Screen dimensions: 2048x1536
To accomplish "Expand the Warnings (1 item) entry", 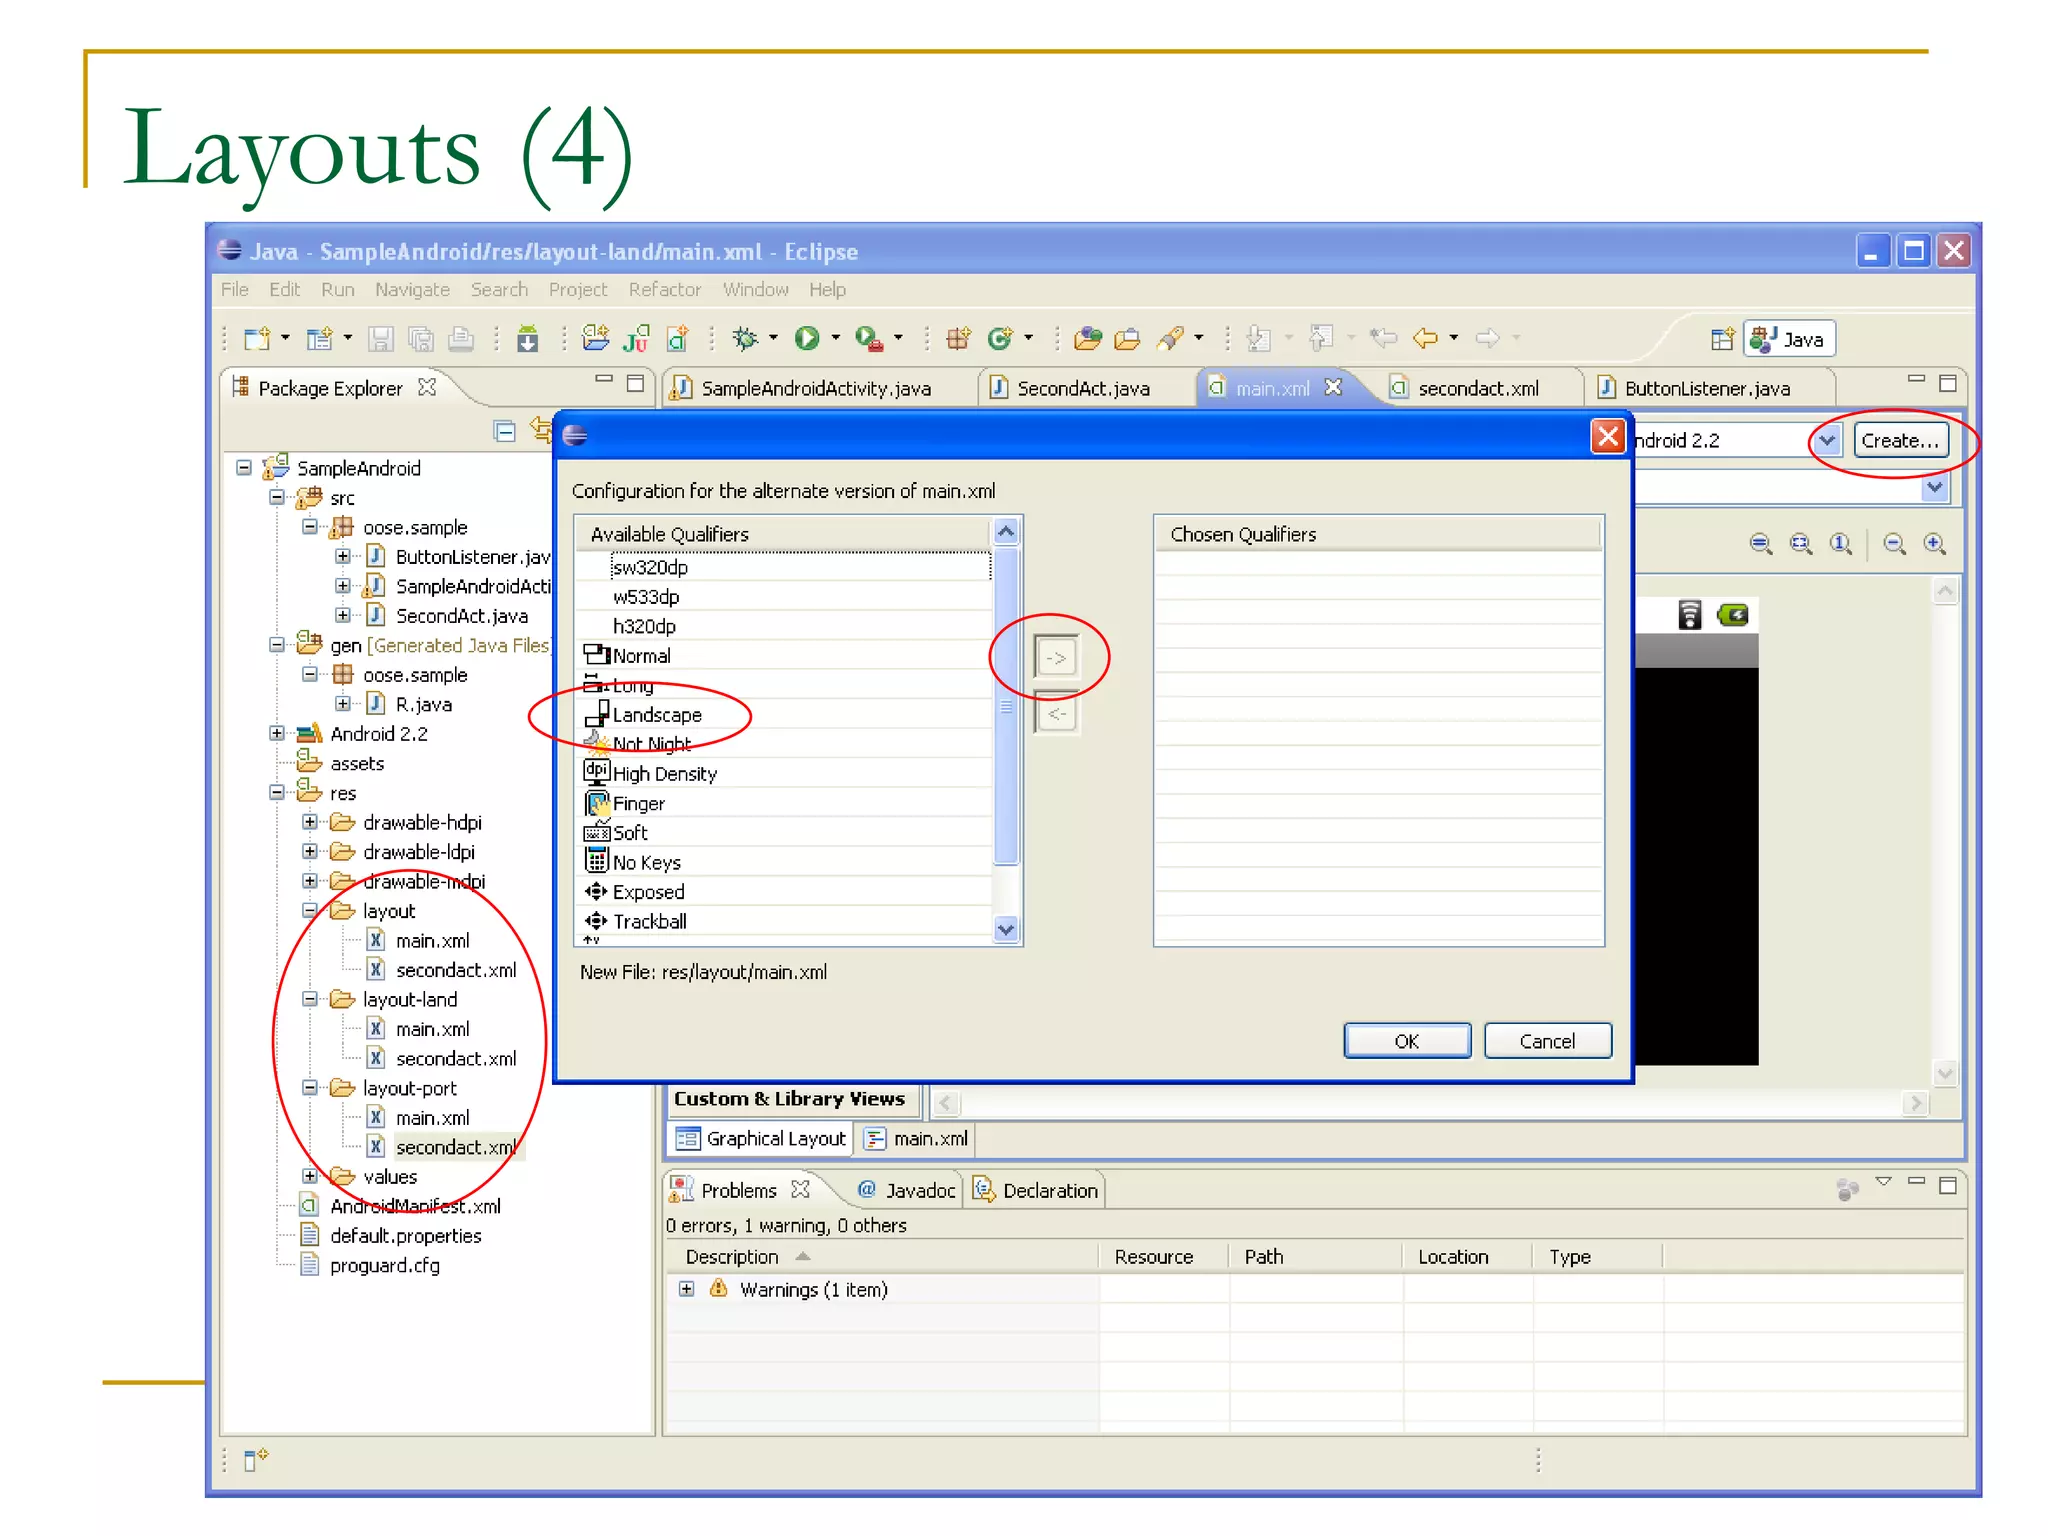I will 686,1289.
